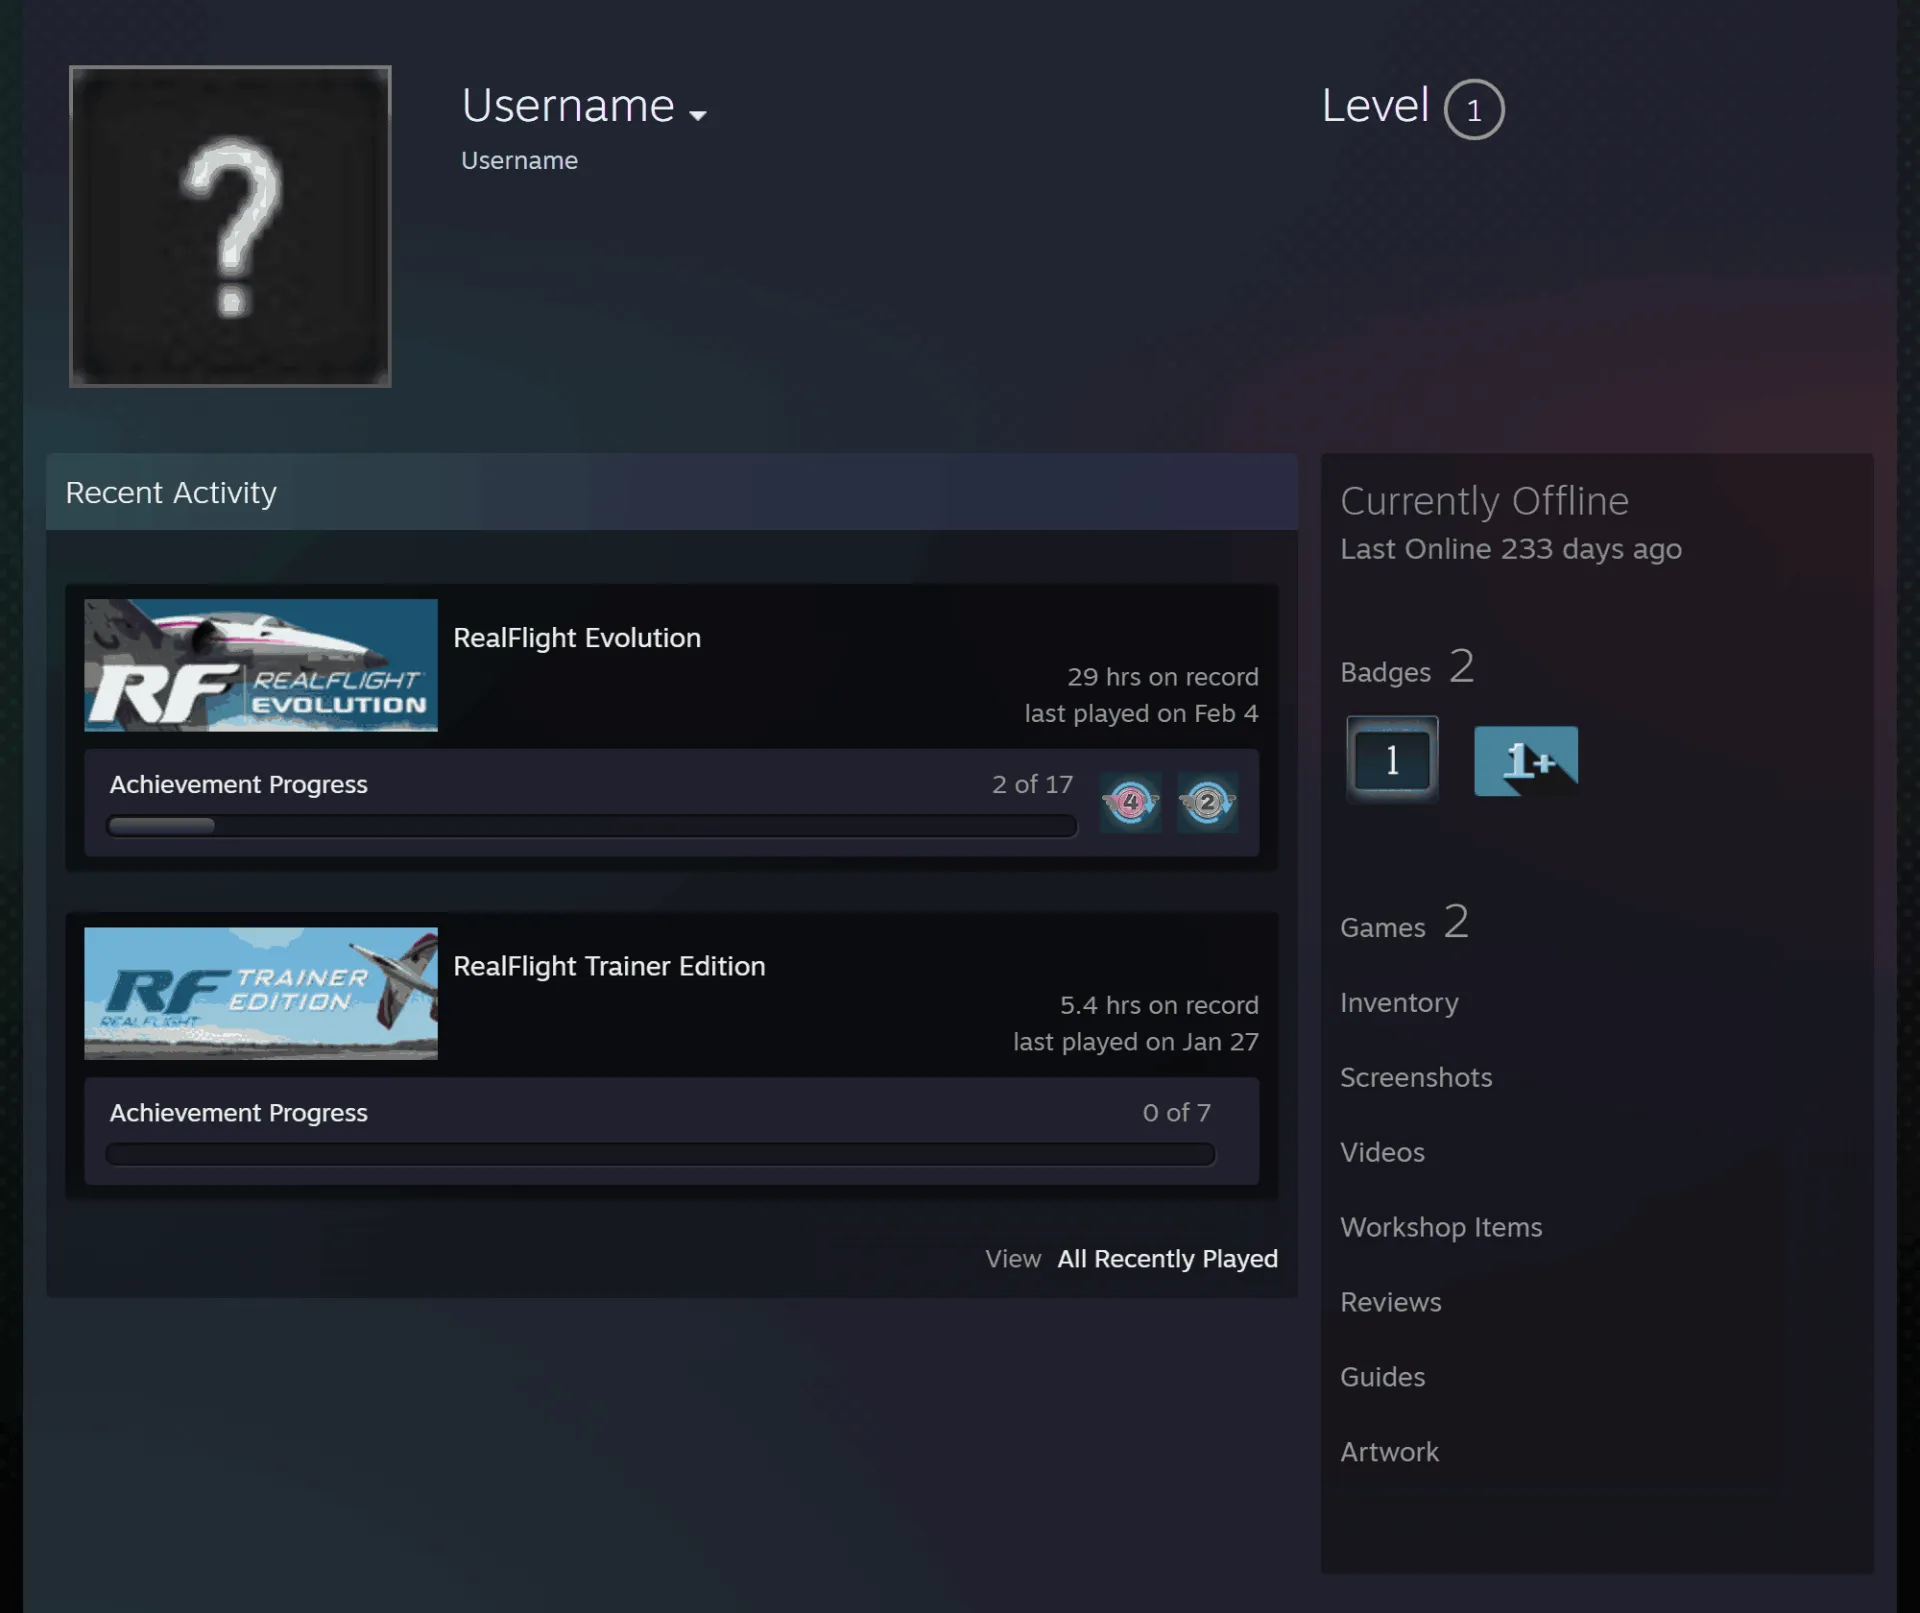Select the small Username subtitle text
Image resolution: width=1920 pixels, height=1613 pixels.
pyautogui.click(x=519, y=160)
